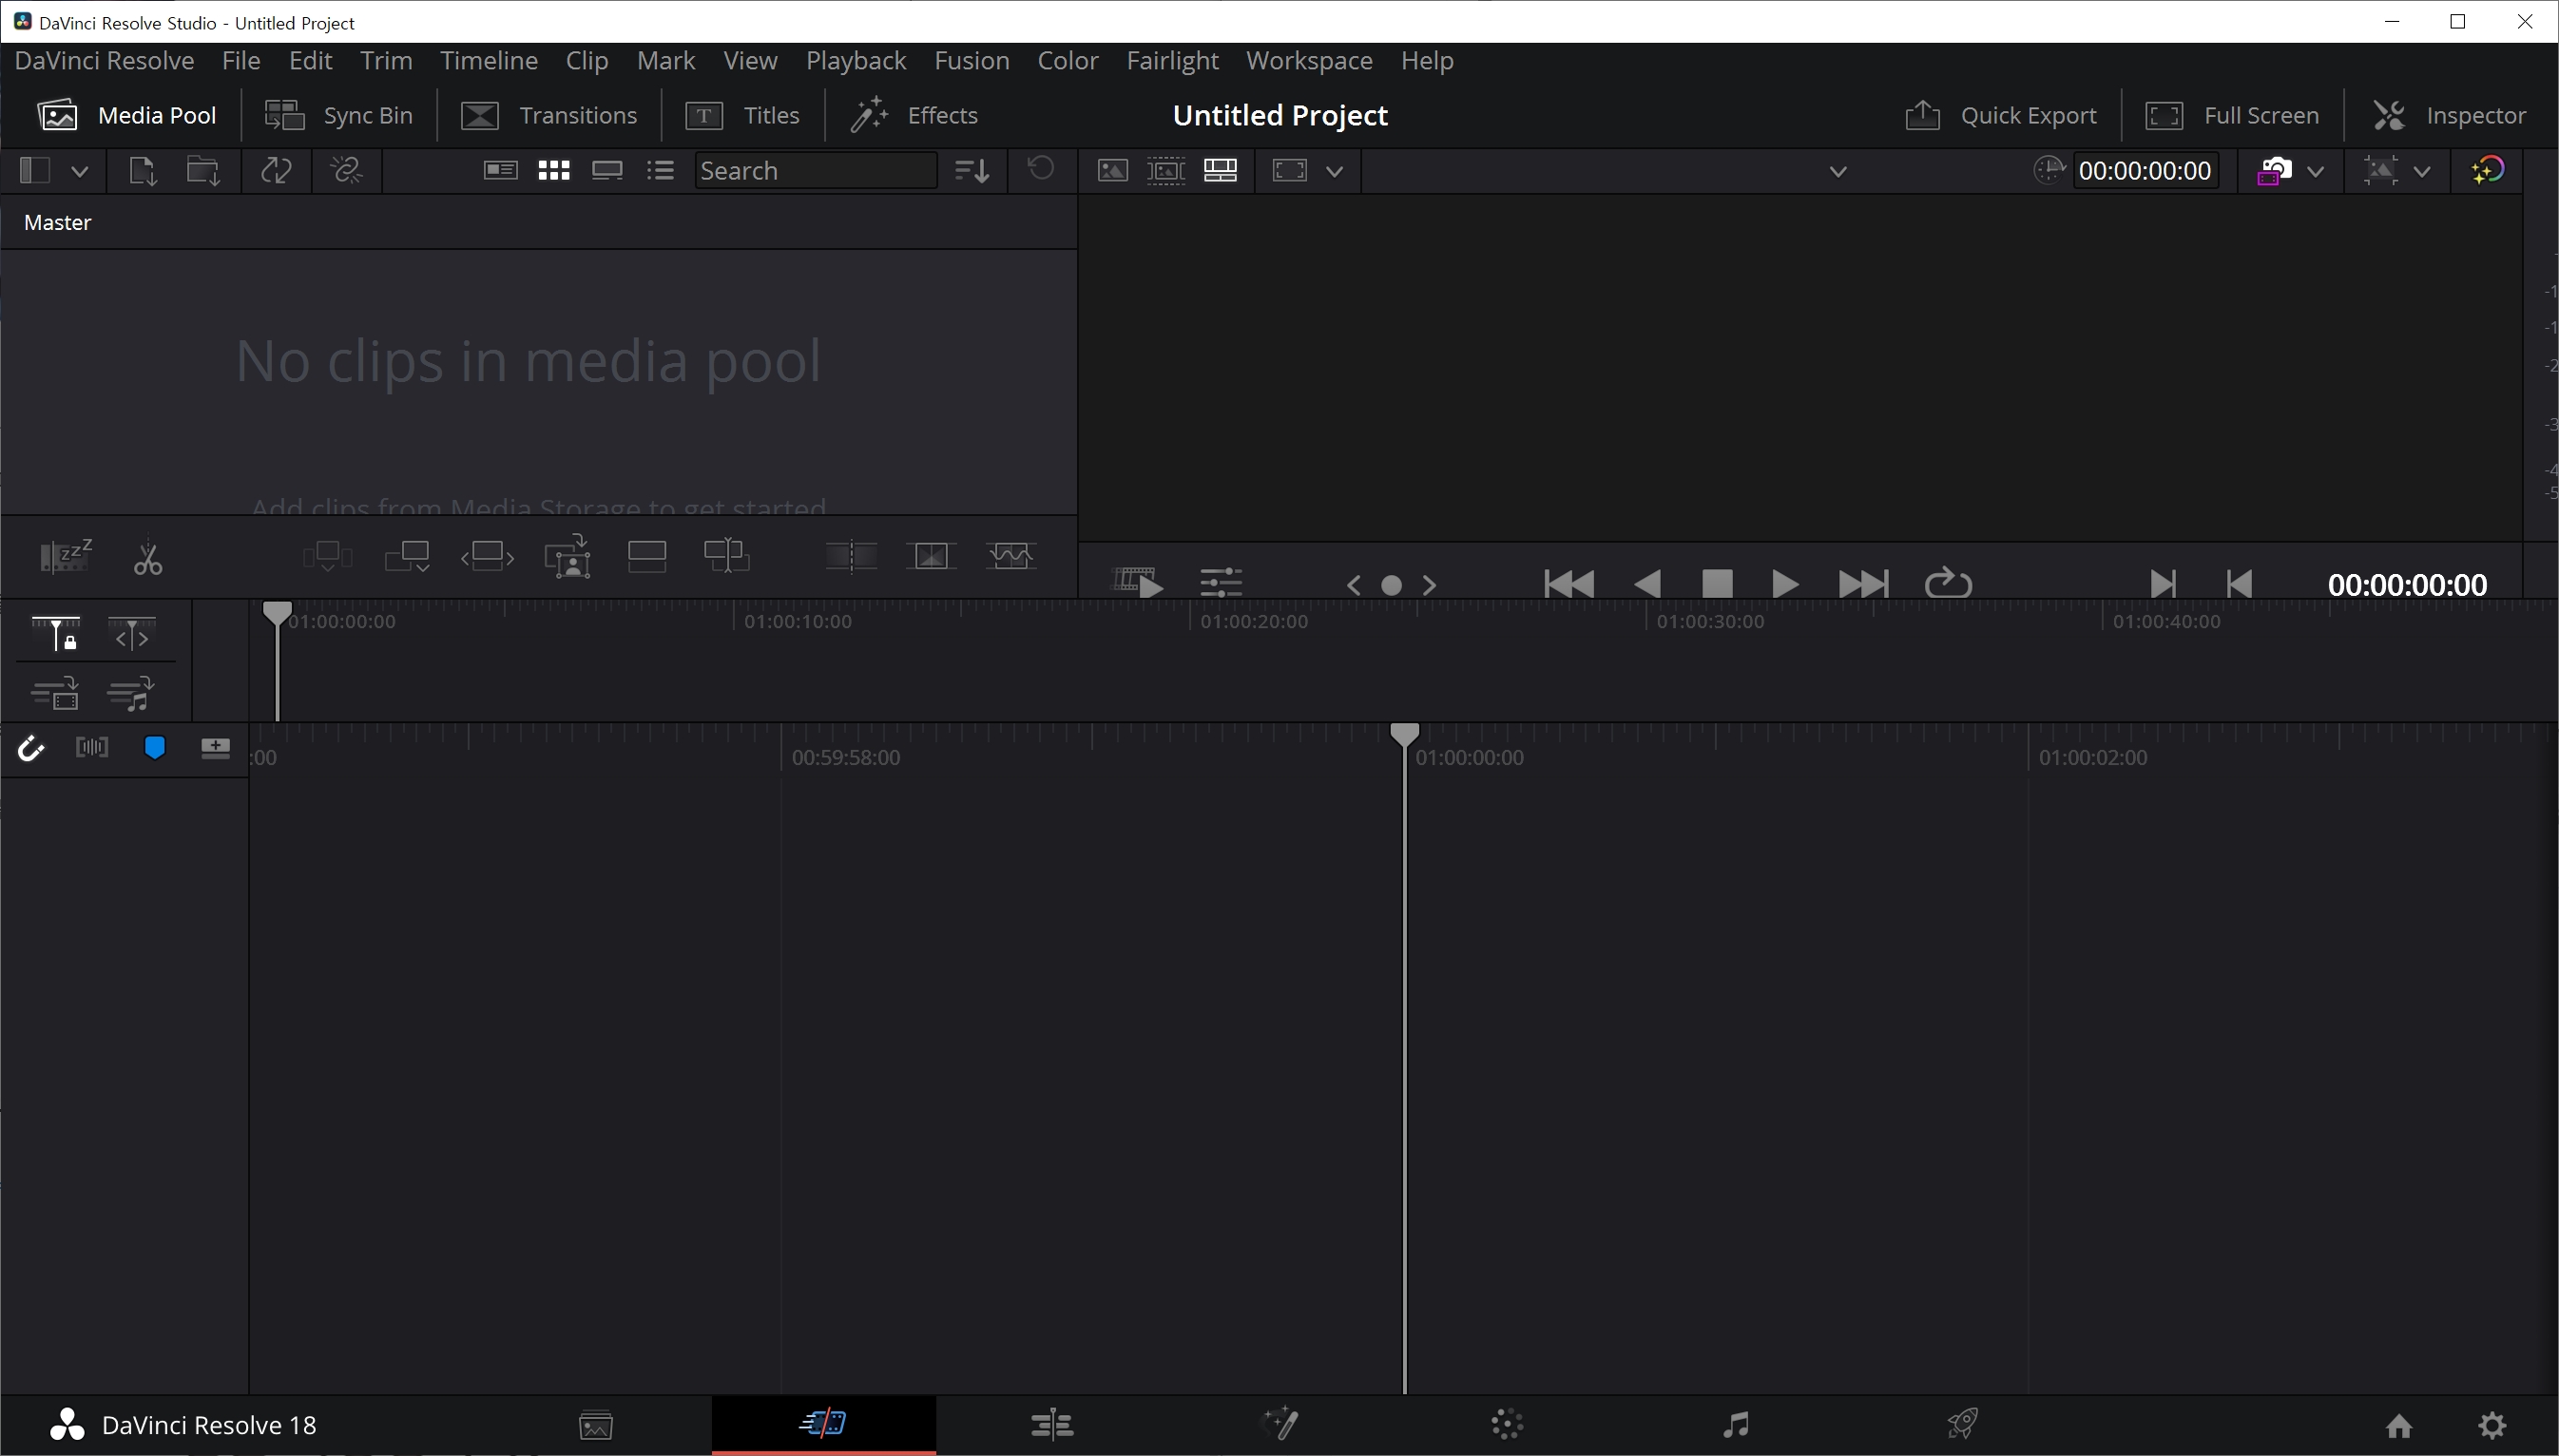Expand the viewer timeline name dropdown
The image size is (2559, 1456).
point(1837,171)
